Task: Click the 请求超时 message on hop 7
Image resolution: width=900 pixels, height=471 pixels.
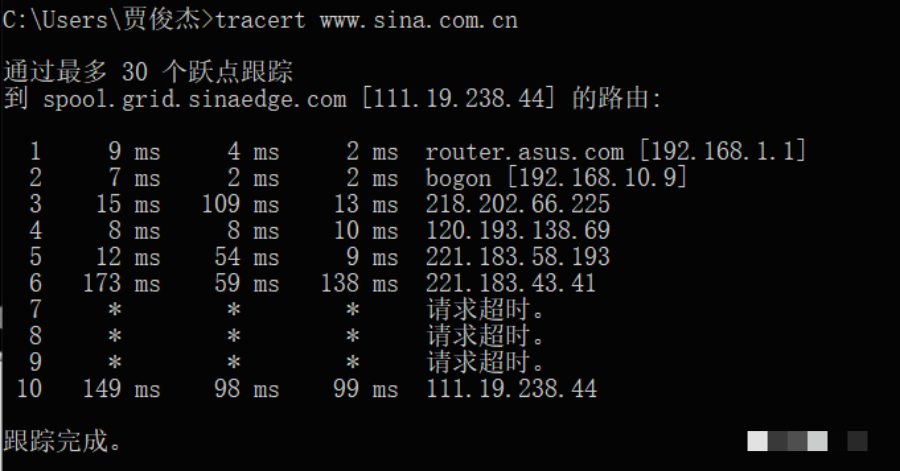Action: pos(486,310)
